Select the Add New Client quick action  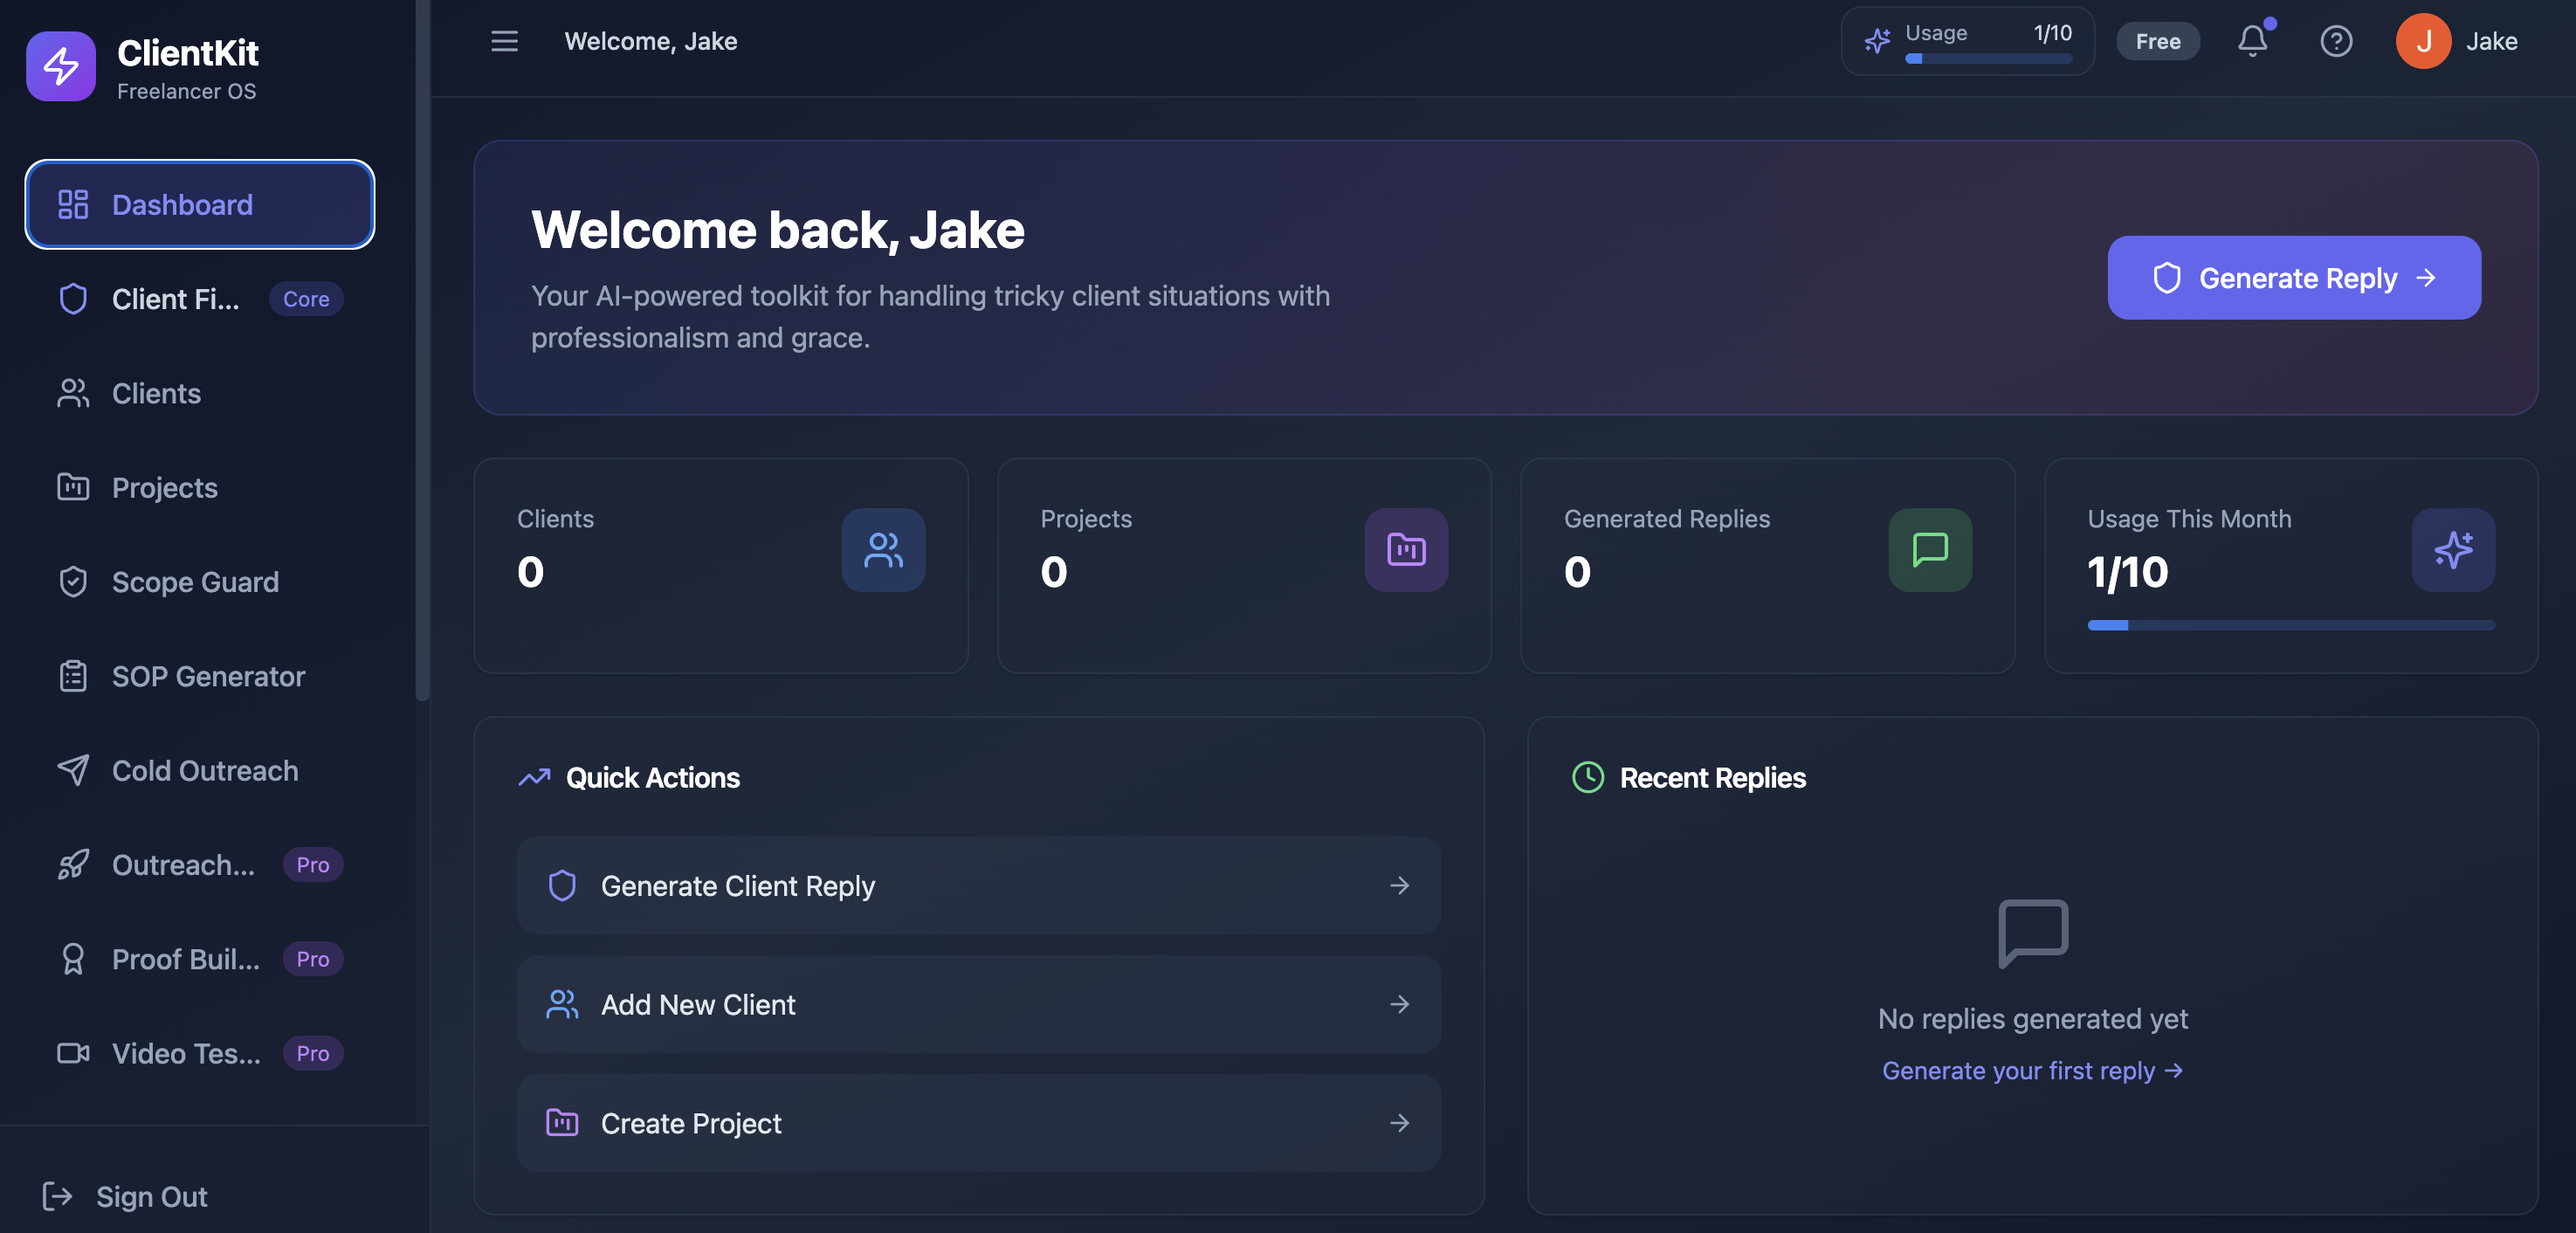point(977,1005)
